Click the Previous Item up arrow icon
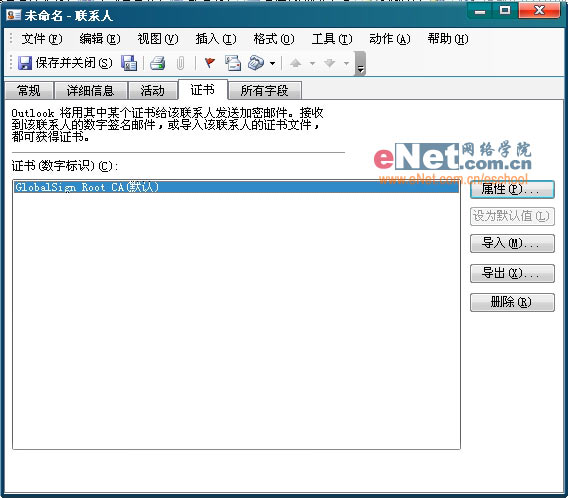This screenshot has height=498, width=568. [296, 63]
